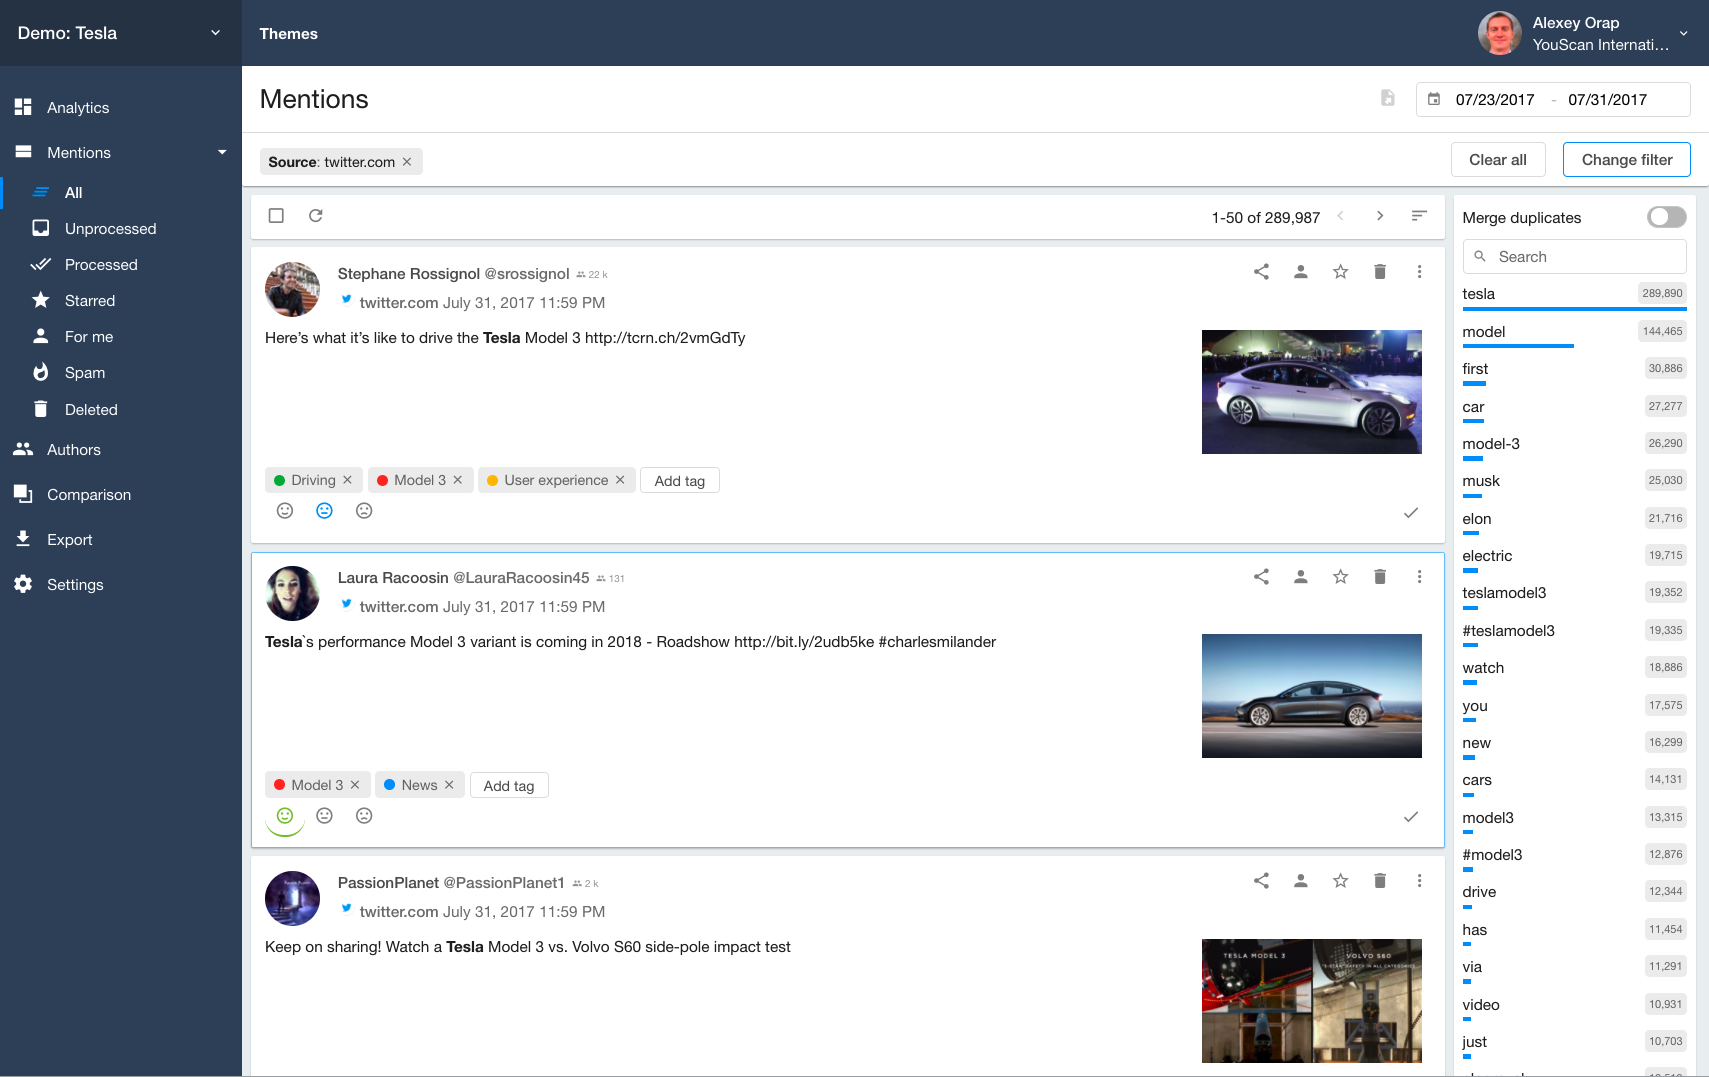The height and width of the screenshot is (1077, 1709).
Task: Collapse the Mentions sidebar section
Action: pyautogui.click(x=221, y=152)
